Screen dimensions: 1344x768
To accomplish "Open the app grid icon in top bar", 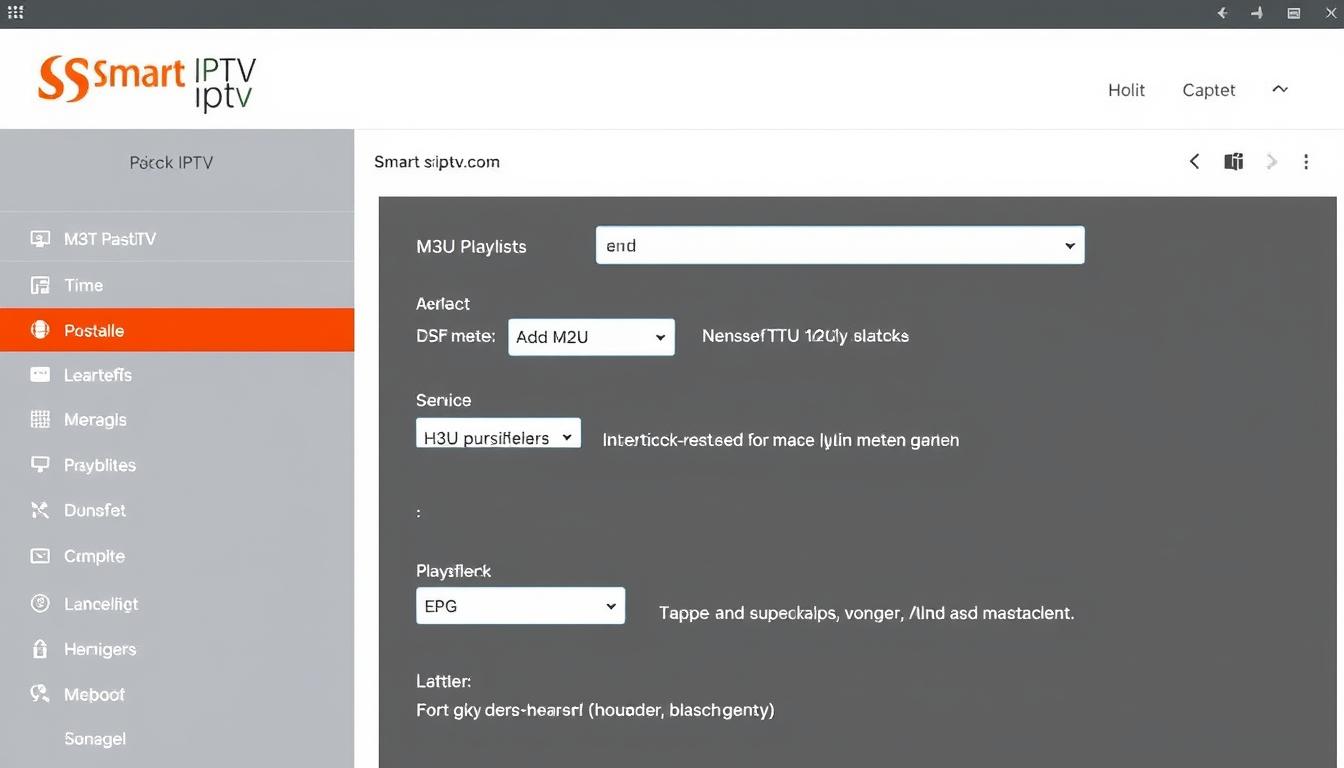I will 15,13.
